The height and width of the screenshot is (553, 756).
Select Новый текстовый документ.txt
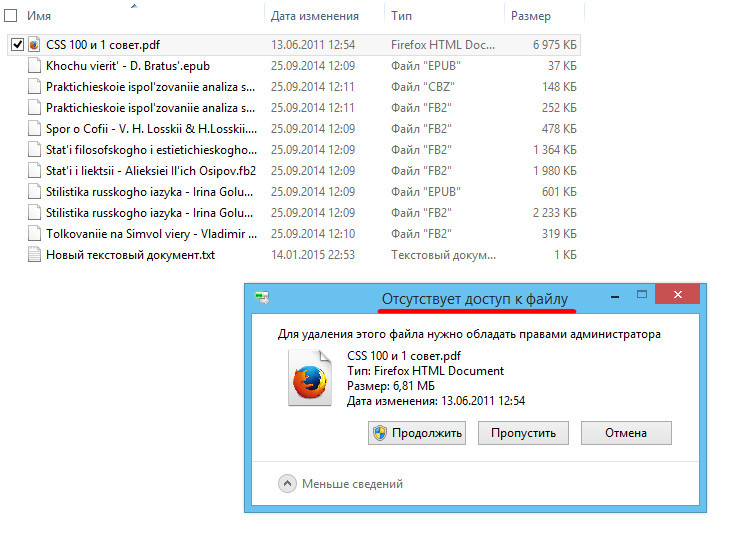tap(130, 255)
